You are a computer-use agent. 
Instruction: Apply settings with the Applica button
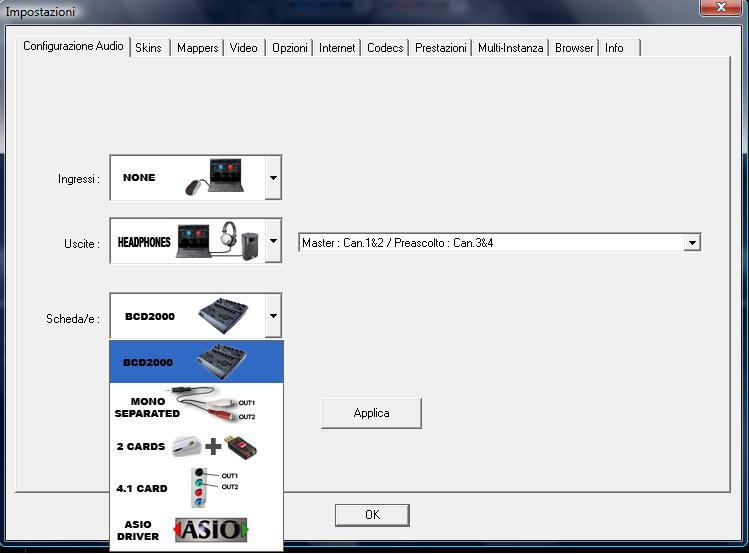(371, 413)
